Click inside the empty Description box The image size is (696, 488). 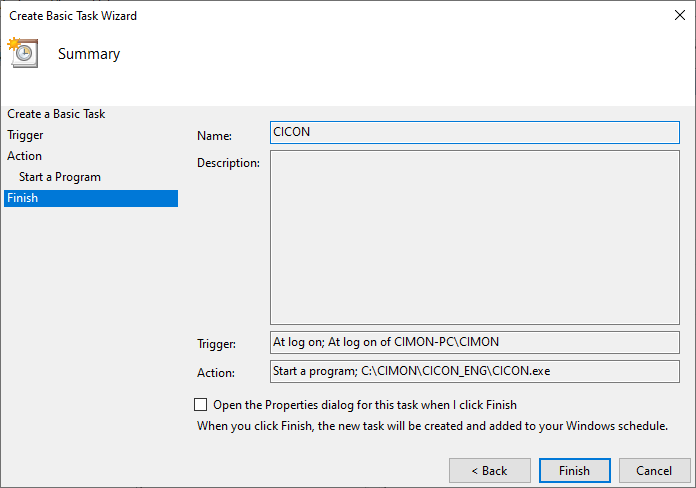point(474,237)
